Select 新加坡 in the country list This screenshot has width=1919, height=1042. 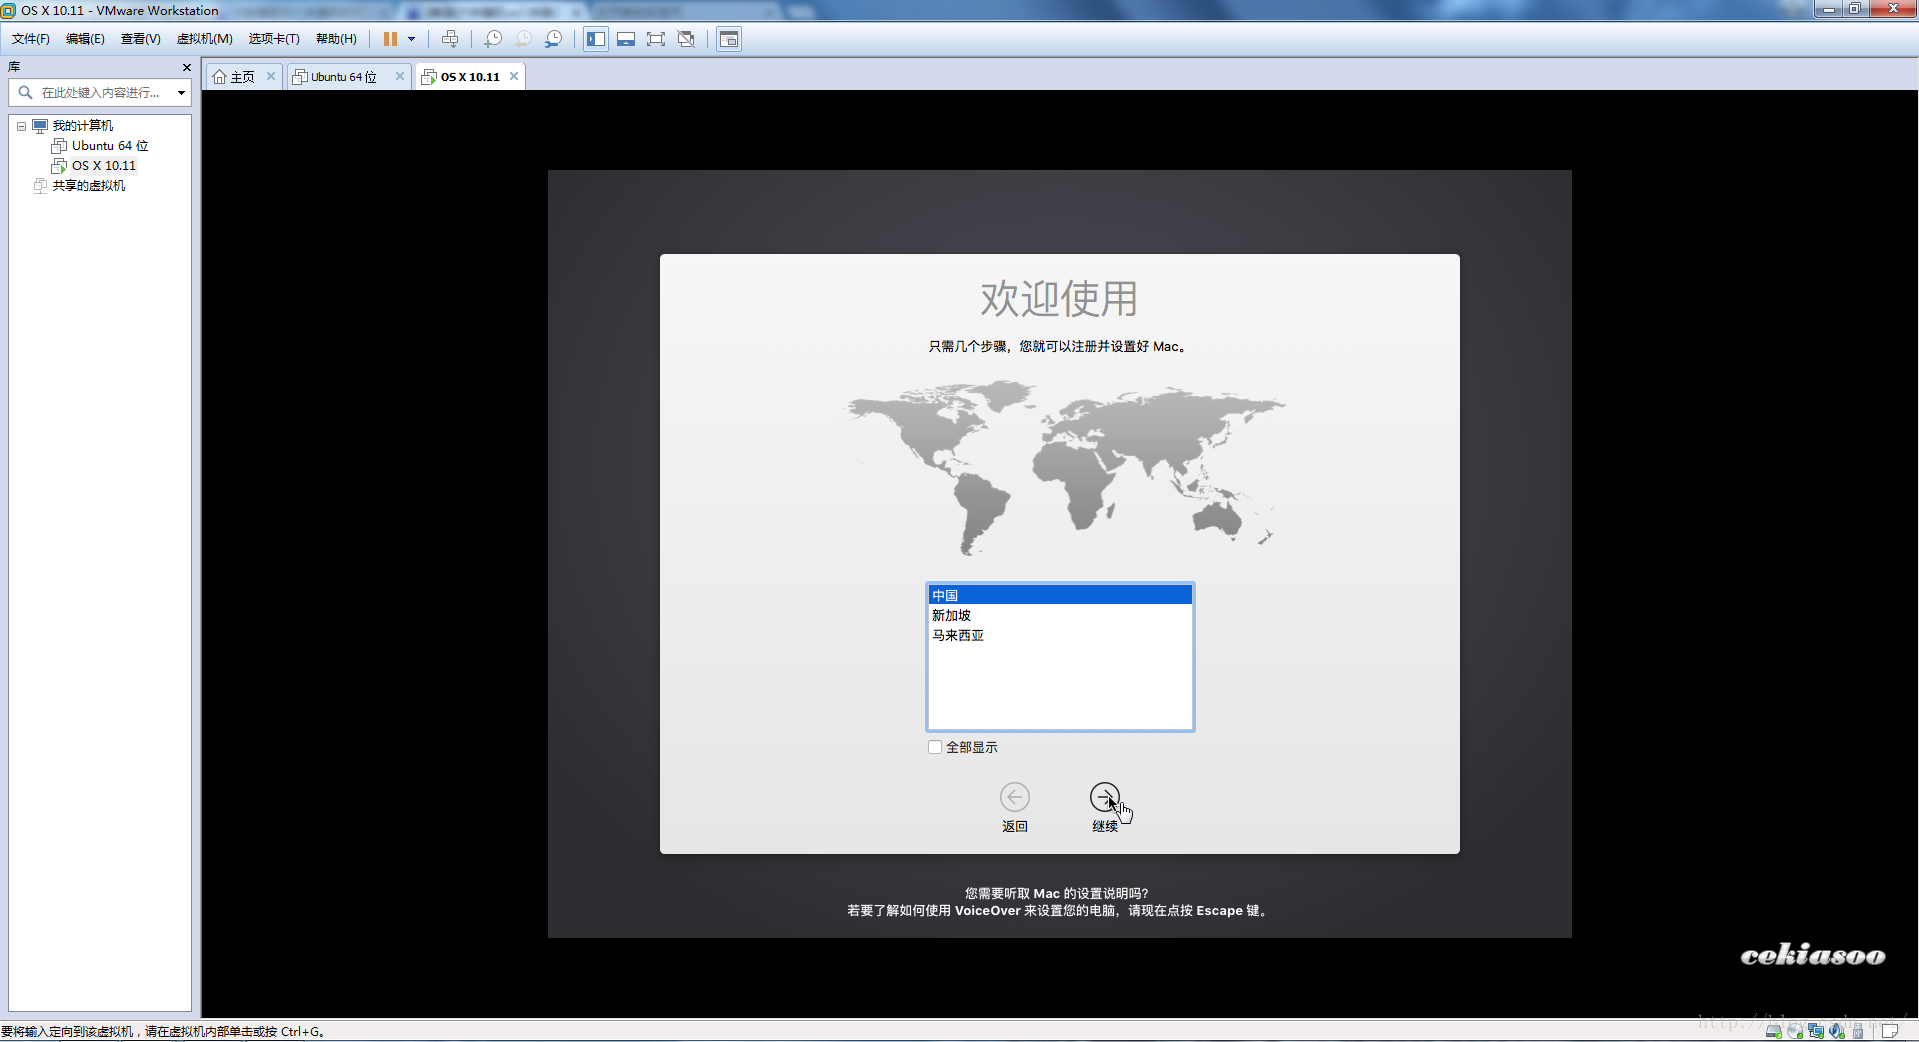click(1060, 615)
